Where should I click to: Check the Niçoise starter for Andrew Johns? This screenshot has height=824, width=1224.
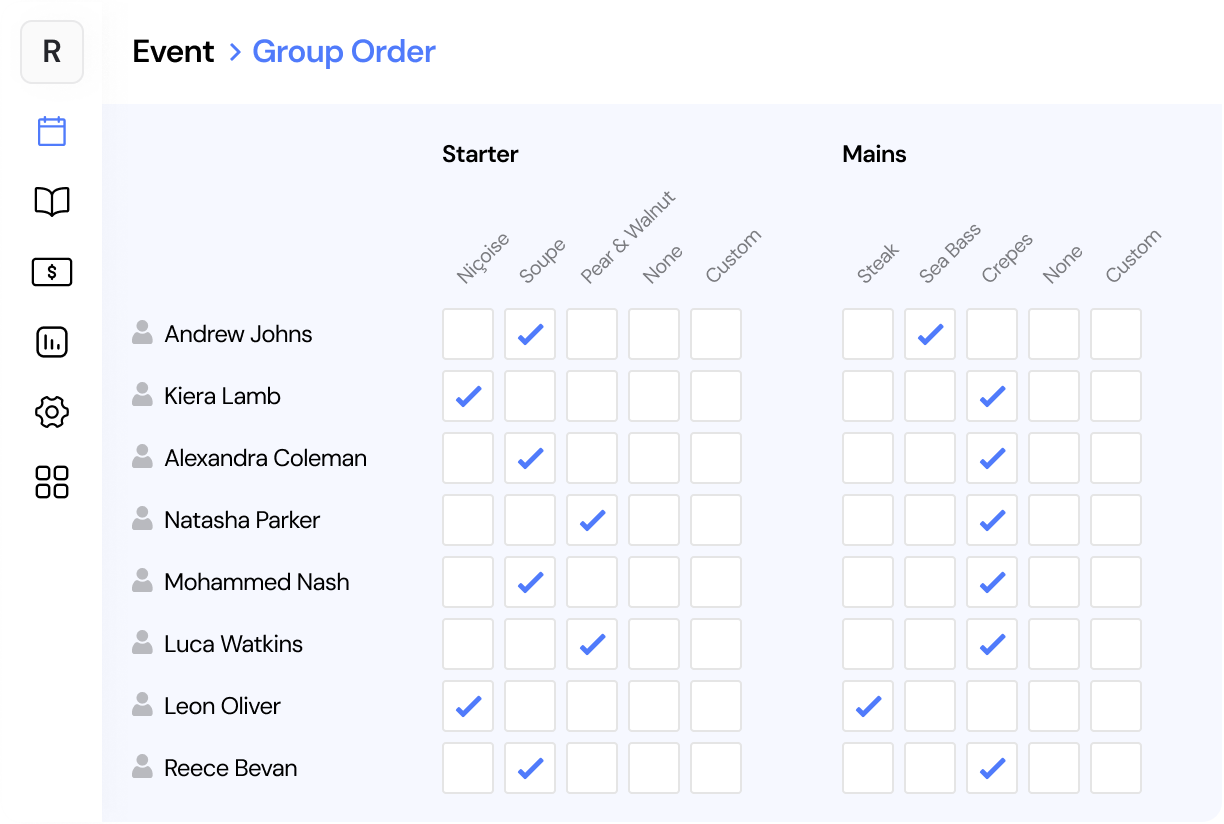pos(468,334)
